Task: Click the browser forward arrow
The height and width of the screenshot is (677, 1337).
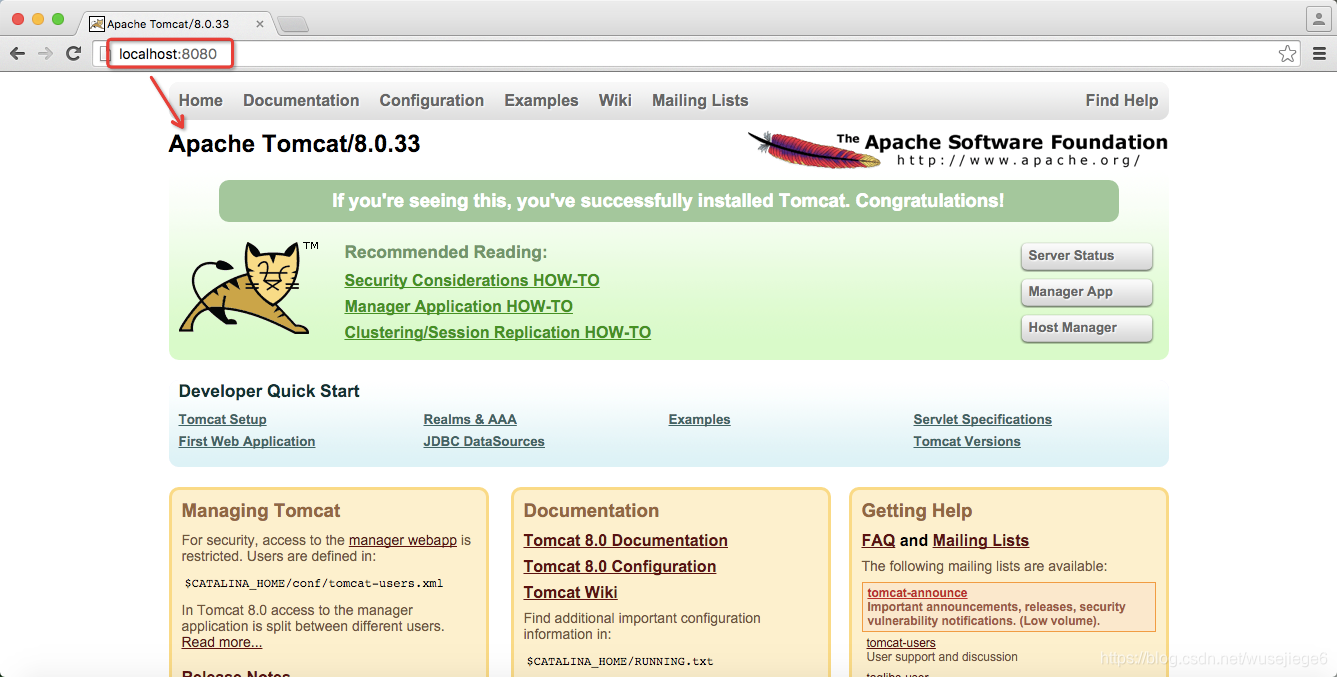Action: (45, 54)
